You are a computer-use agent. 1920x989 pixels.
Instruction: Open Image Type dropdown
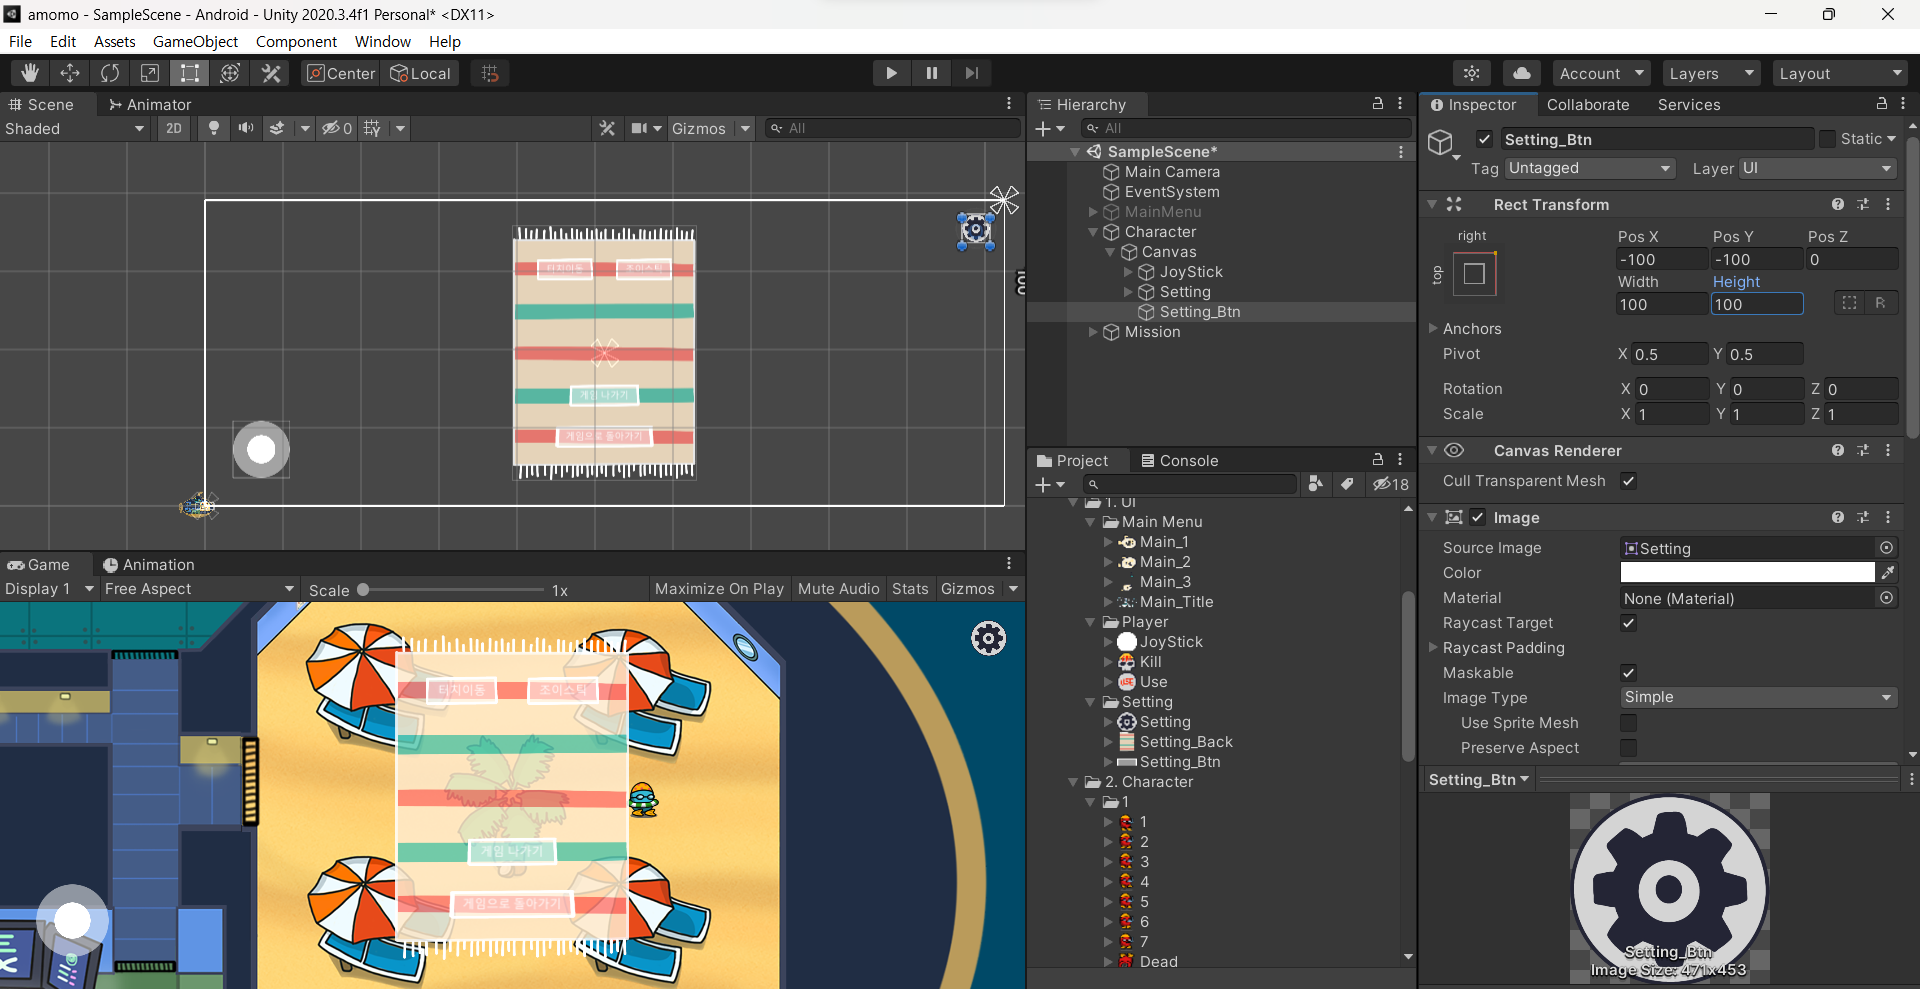click(x=1758, y=697)
